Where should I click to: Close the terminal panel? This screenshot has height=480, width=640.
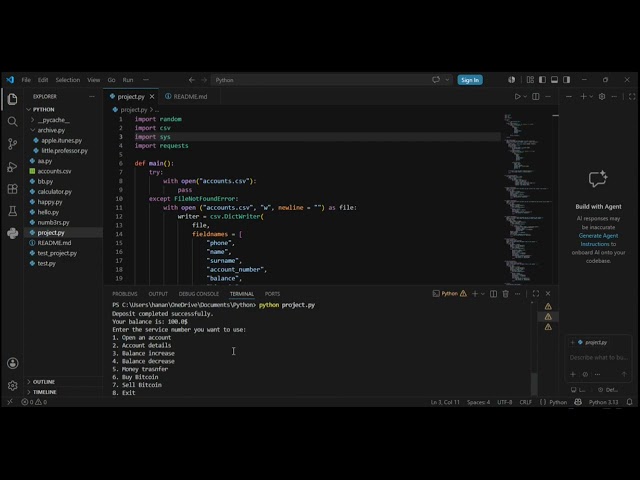(548, 294)
